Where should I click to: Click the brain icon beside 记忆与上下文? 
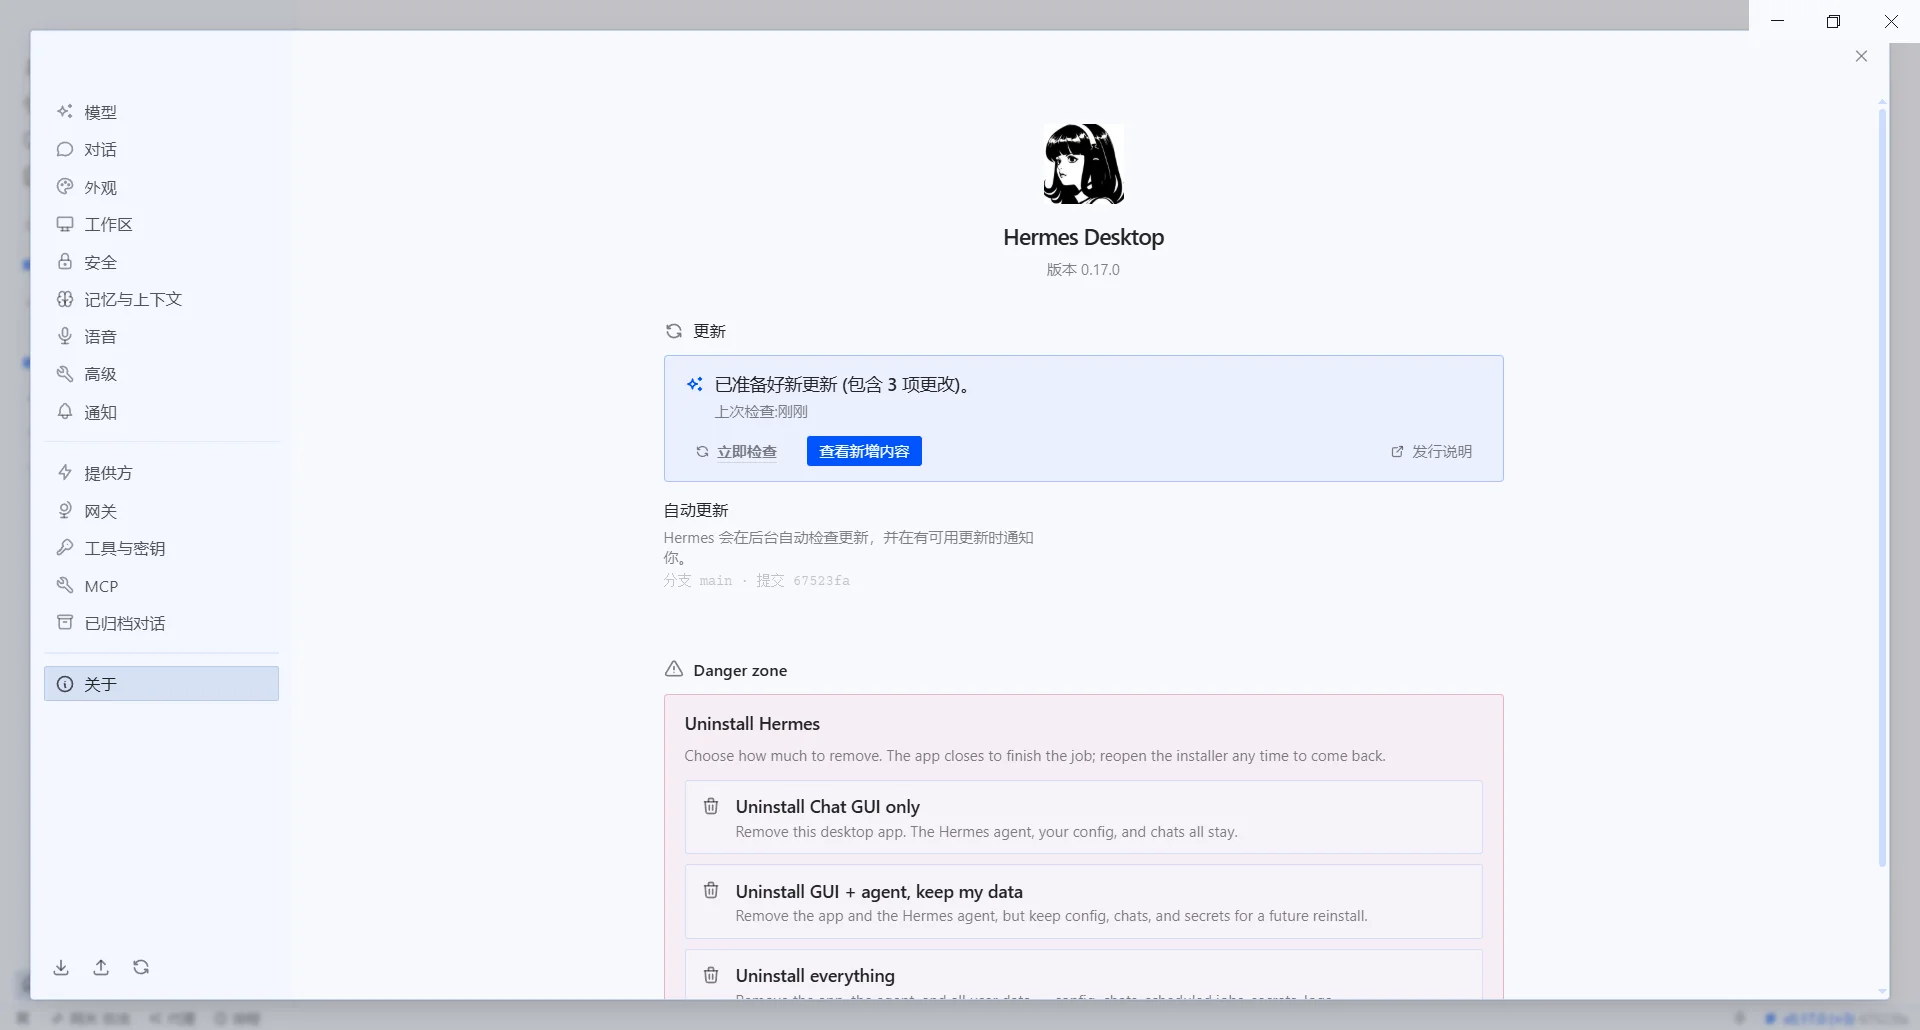click(65, 299)
